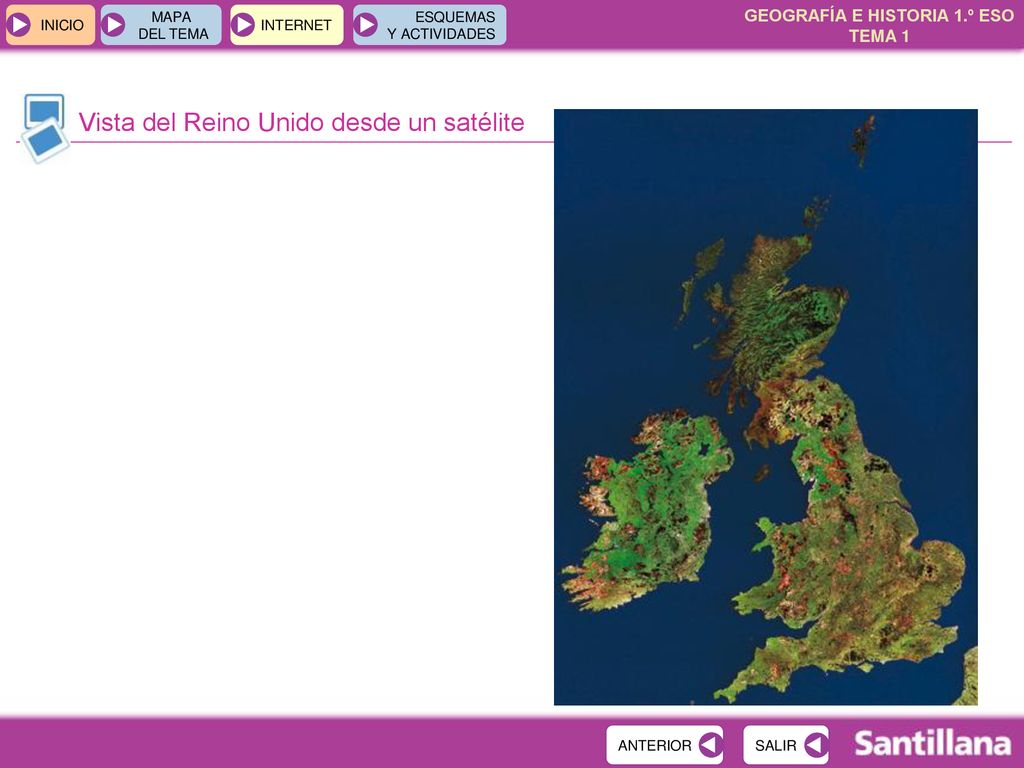Click the play arrow icon on MAPA DEL TEMA
The width and height of the screenshot is (1024, 768).
pos(114,25)
